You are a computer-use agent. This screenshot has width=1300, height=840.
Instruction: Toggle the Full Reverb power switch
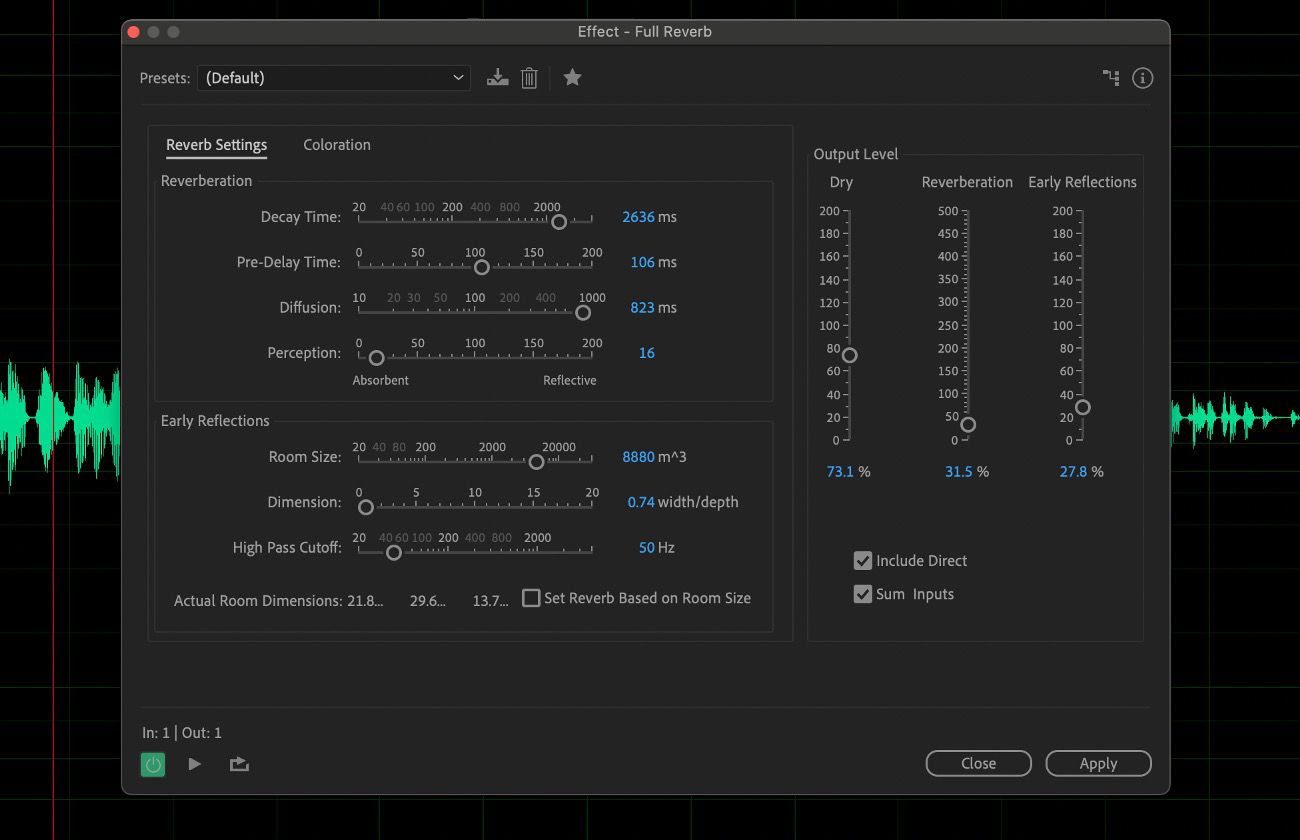152,763
